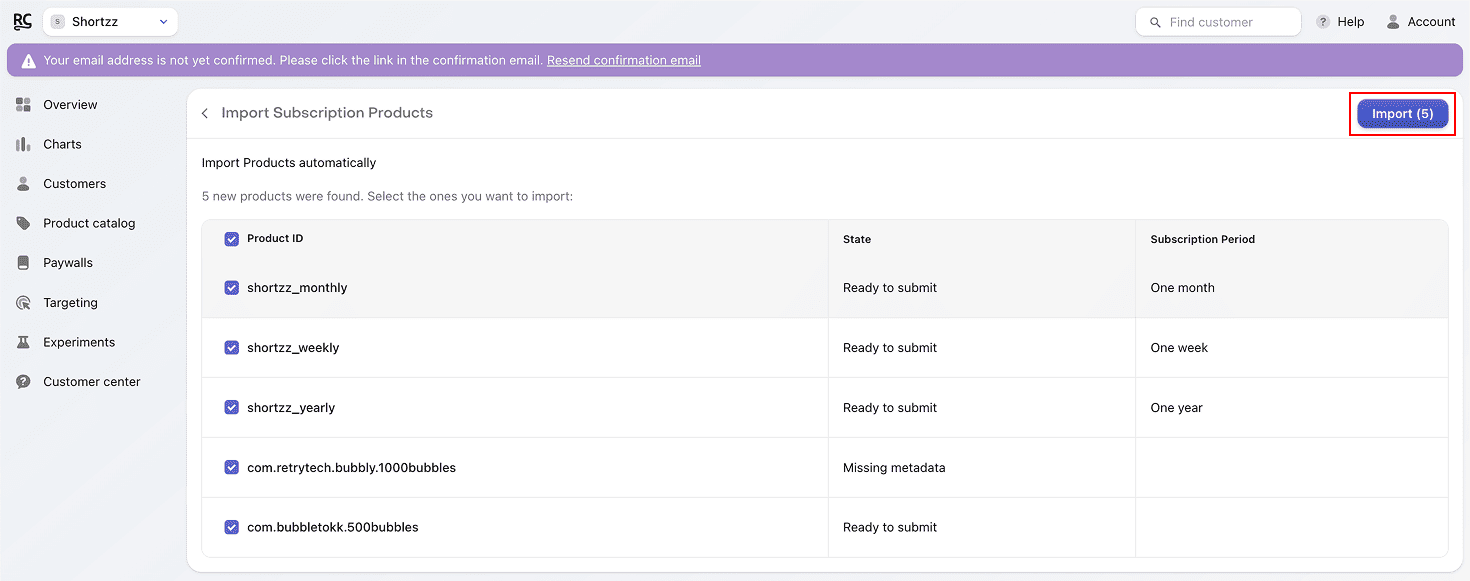
Task: Uncheck the shortzz_yearly product
Action: point(232,407)
